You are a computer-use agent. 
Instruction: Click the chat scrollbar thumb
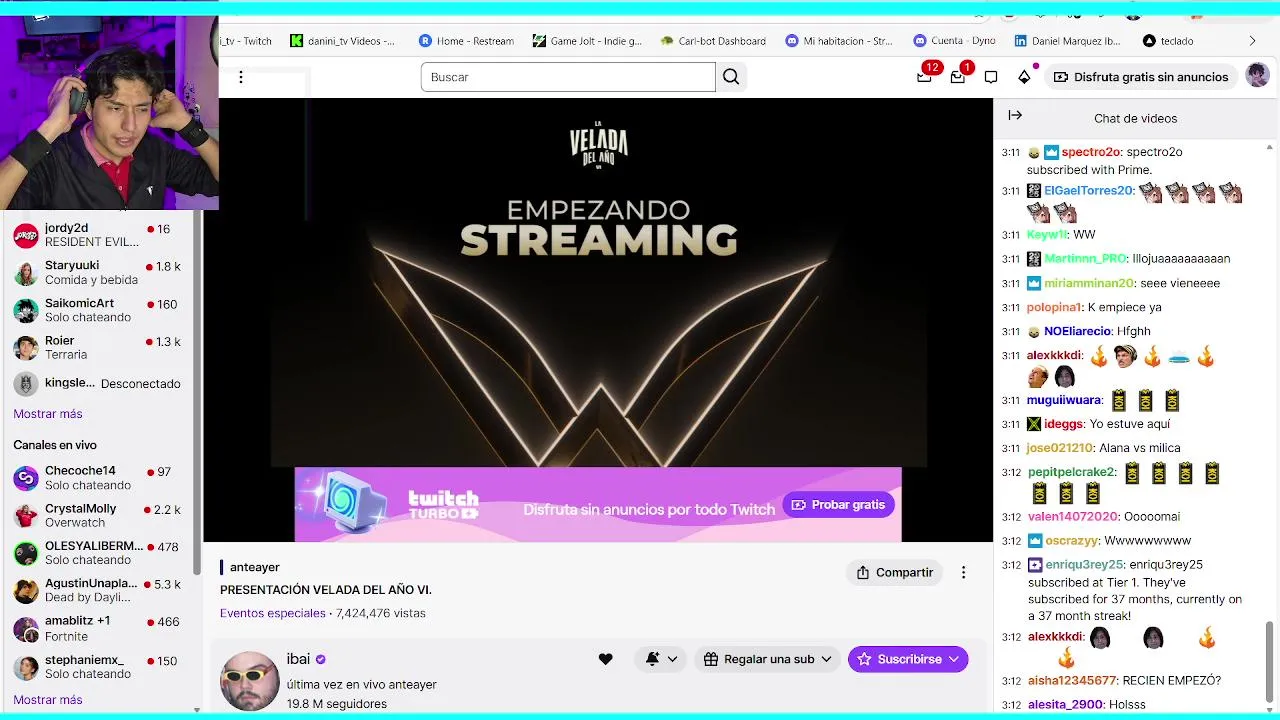click(x=1270, y=664)
